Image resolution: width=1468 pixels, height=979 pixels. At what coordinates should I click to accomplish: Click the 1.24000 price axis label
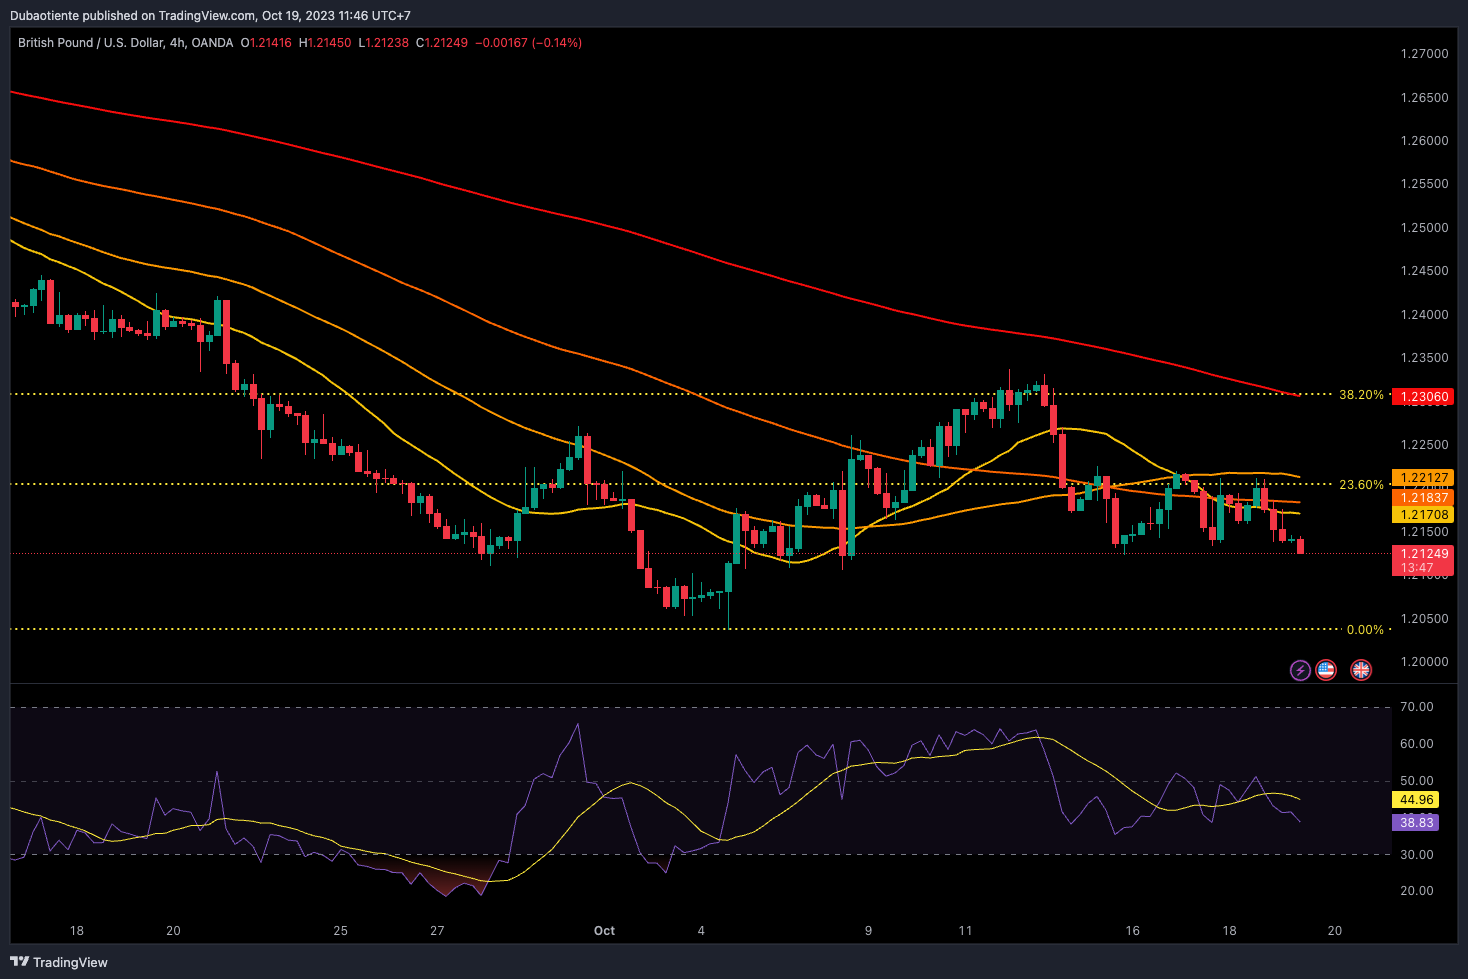1424,315
